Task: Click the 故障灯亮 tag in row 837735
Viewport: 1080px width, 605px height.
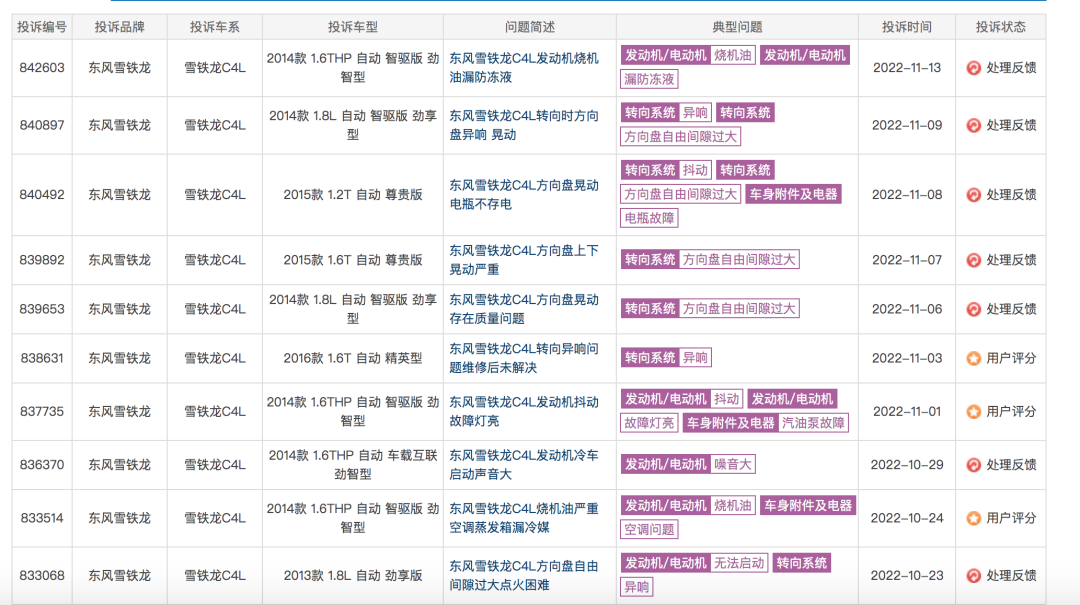Action: click(649, 423)
